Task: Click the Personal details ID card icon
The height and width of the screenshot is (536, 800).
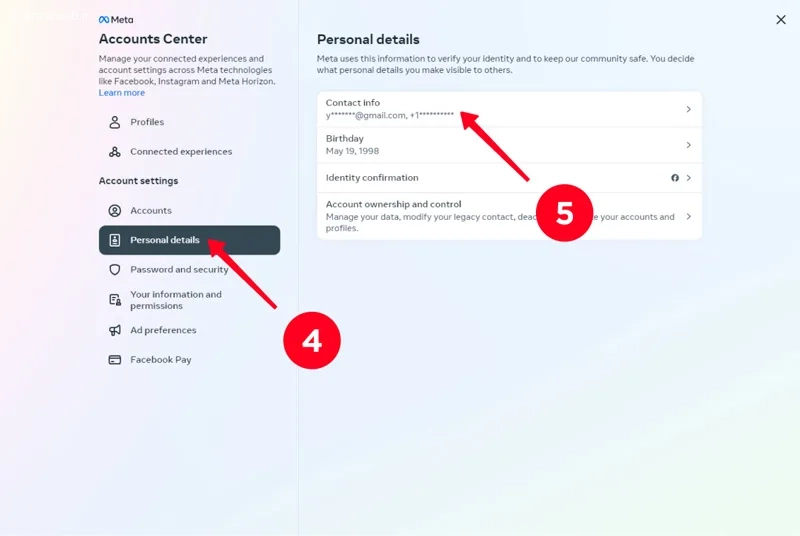Action: click(x=115, y=240)
